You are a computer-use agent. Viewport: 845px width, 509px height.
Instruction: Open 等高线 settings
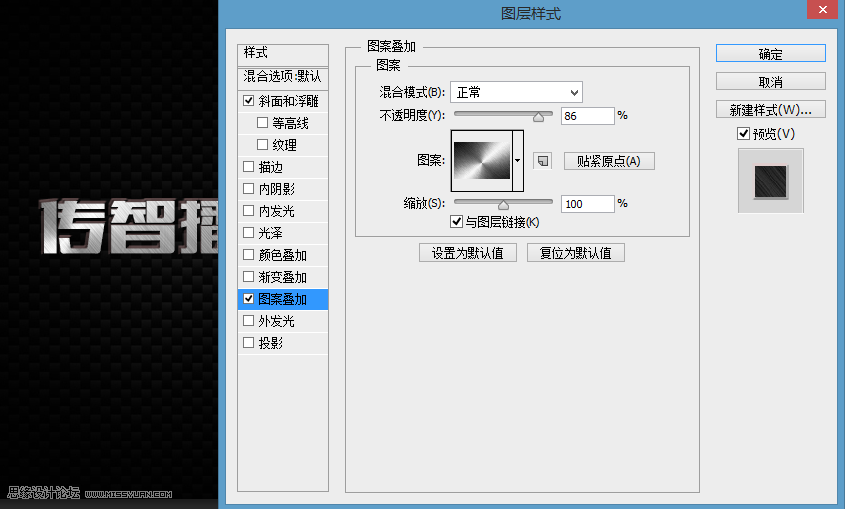290,123
